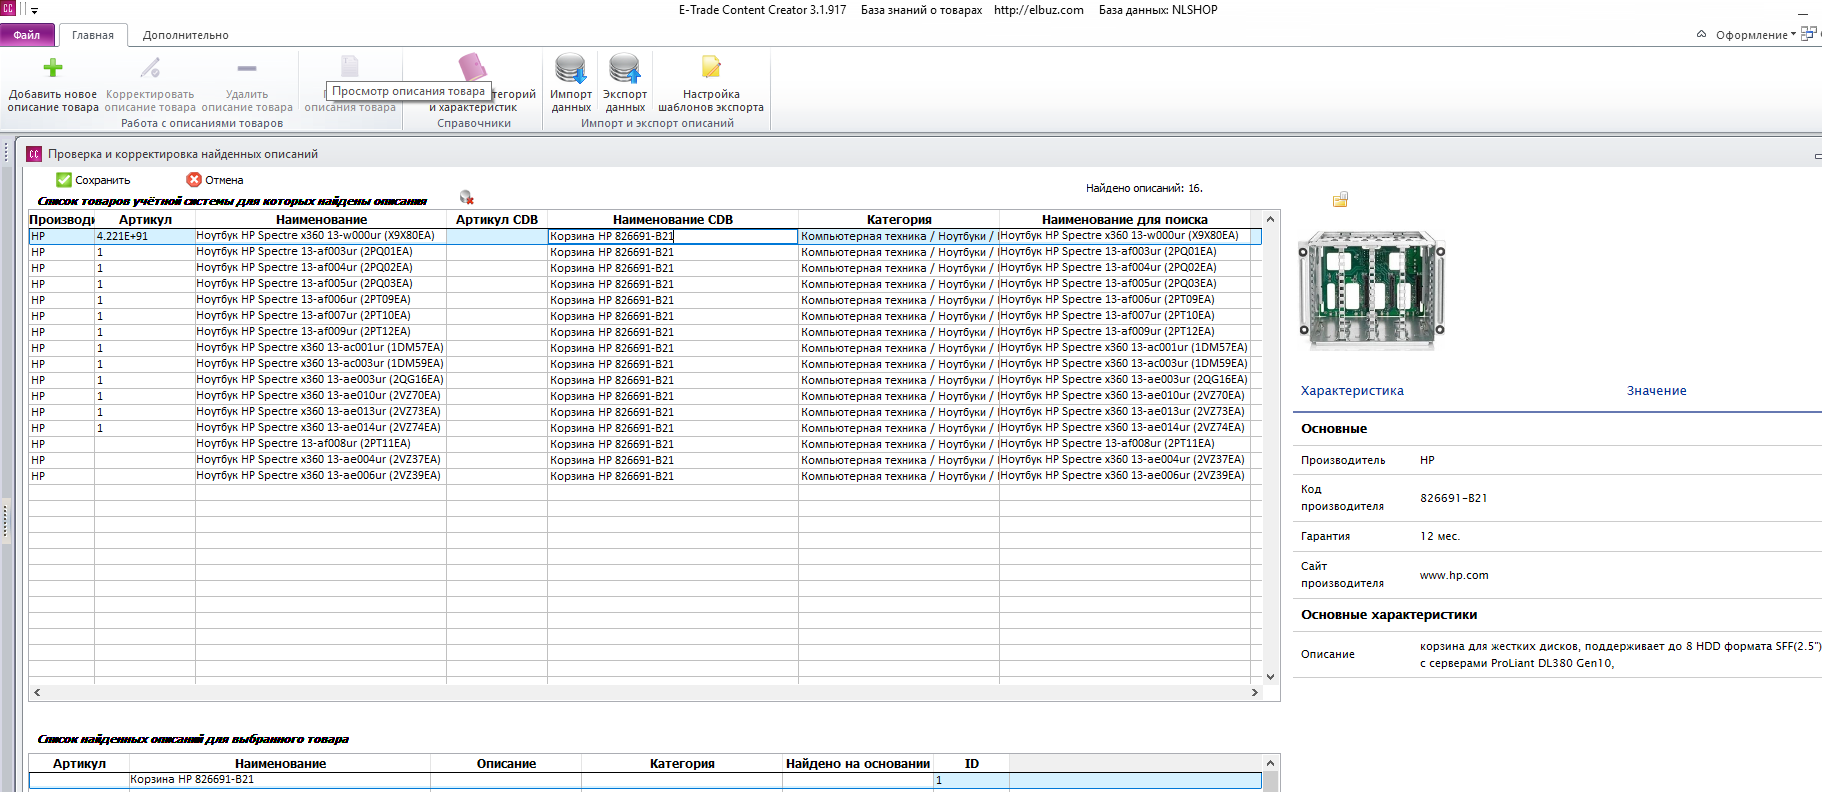Select row Ноутбук HP Spectre x360 13-ae003ur (2QG16EA)
The height and width of the screenshot is (792, 1822).
click(645, 380)
